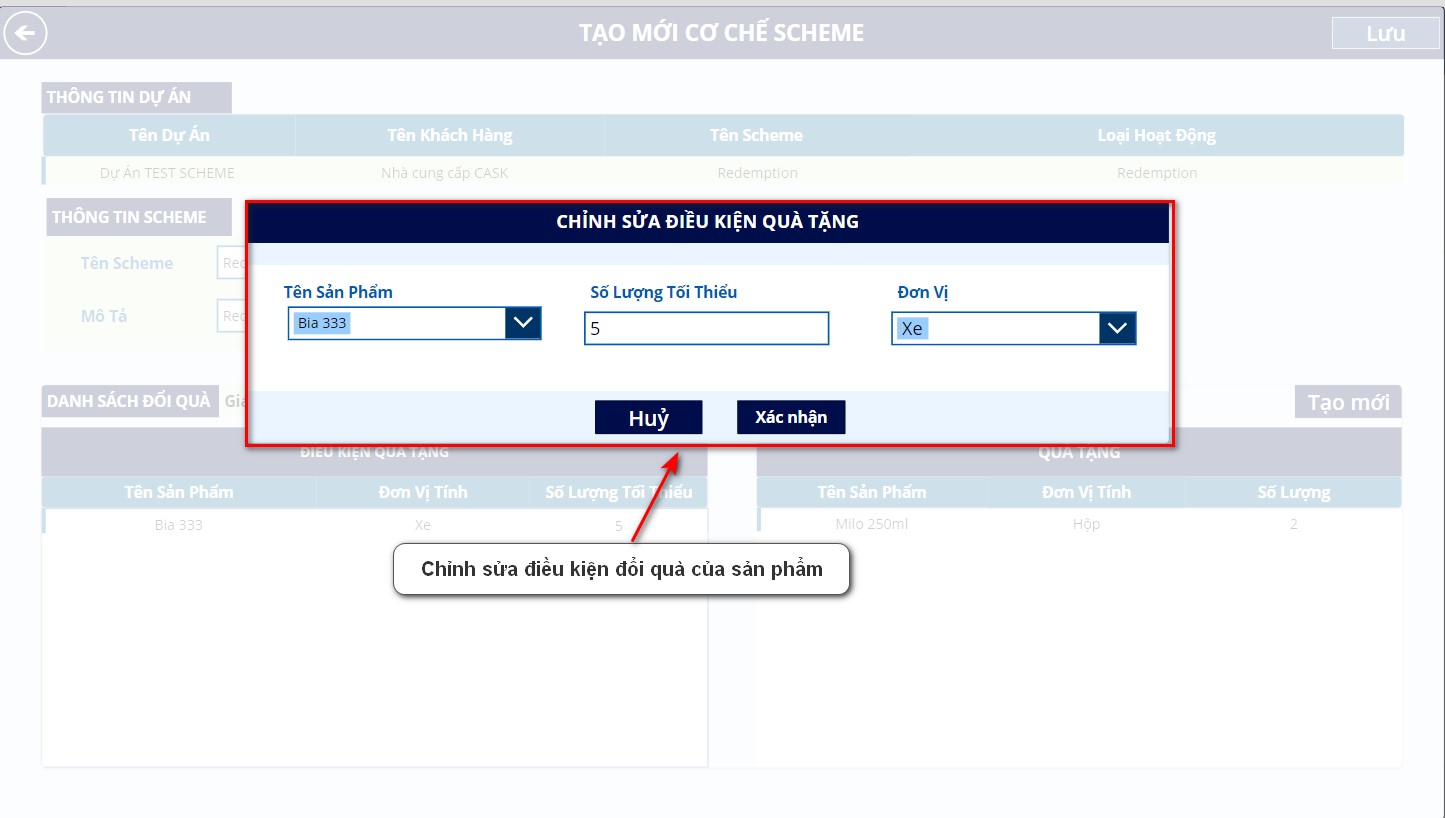Click the Tạo mới button

click(1348, 402)
